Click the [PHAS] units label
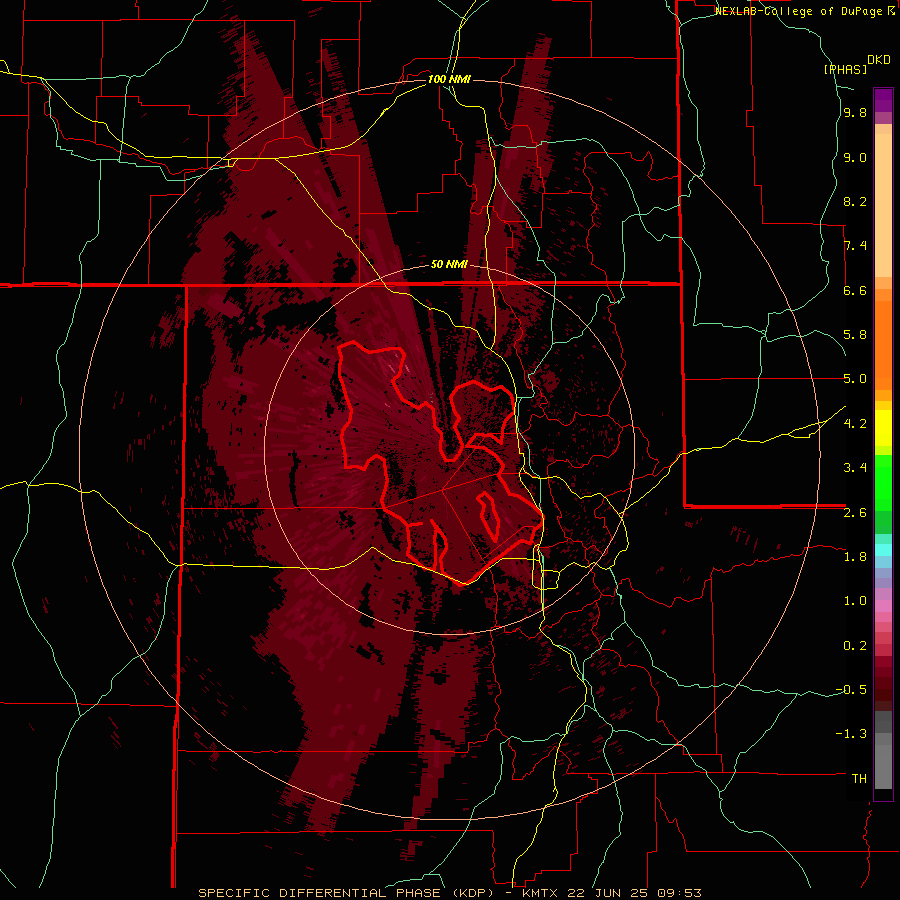 845,69
